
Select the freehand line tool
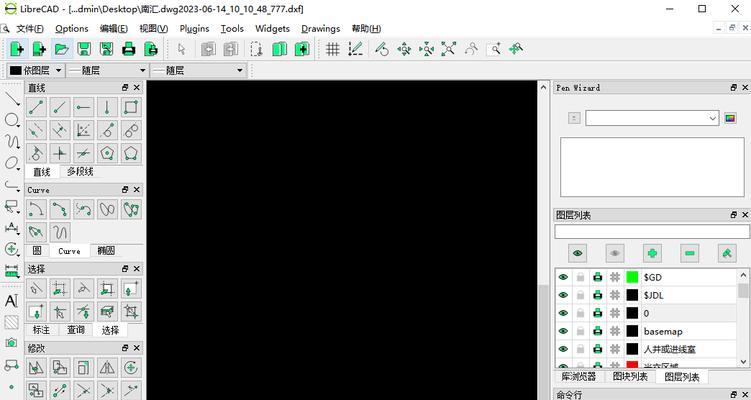60,233
